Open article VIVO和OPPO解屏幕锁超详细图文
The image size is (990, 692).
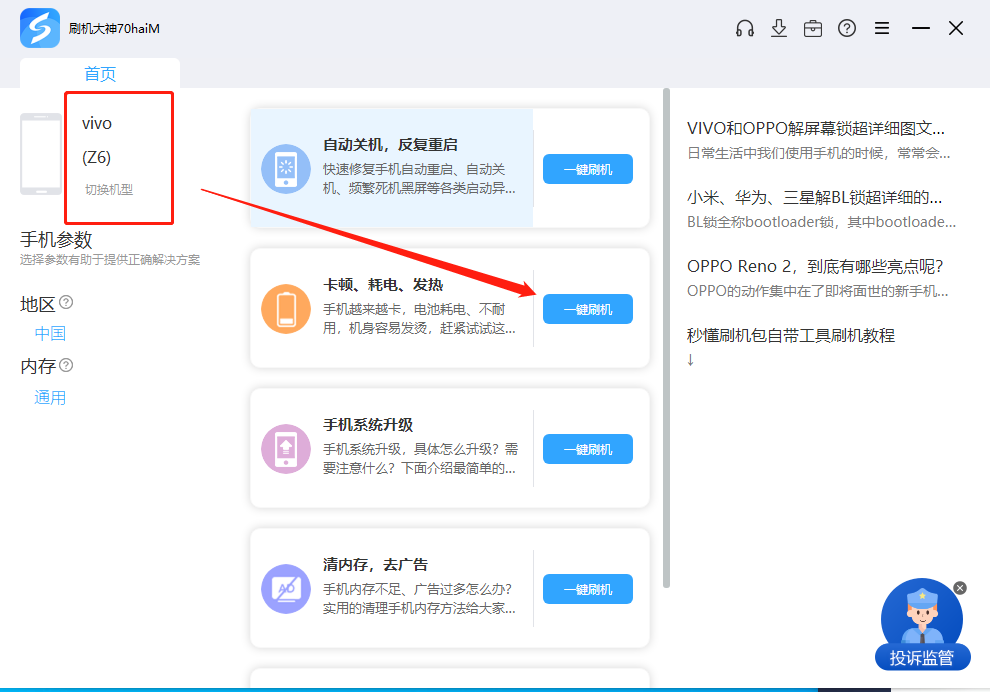(816, 128)
